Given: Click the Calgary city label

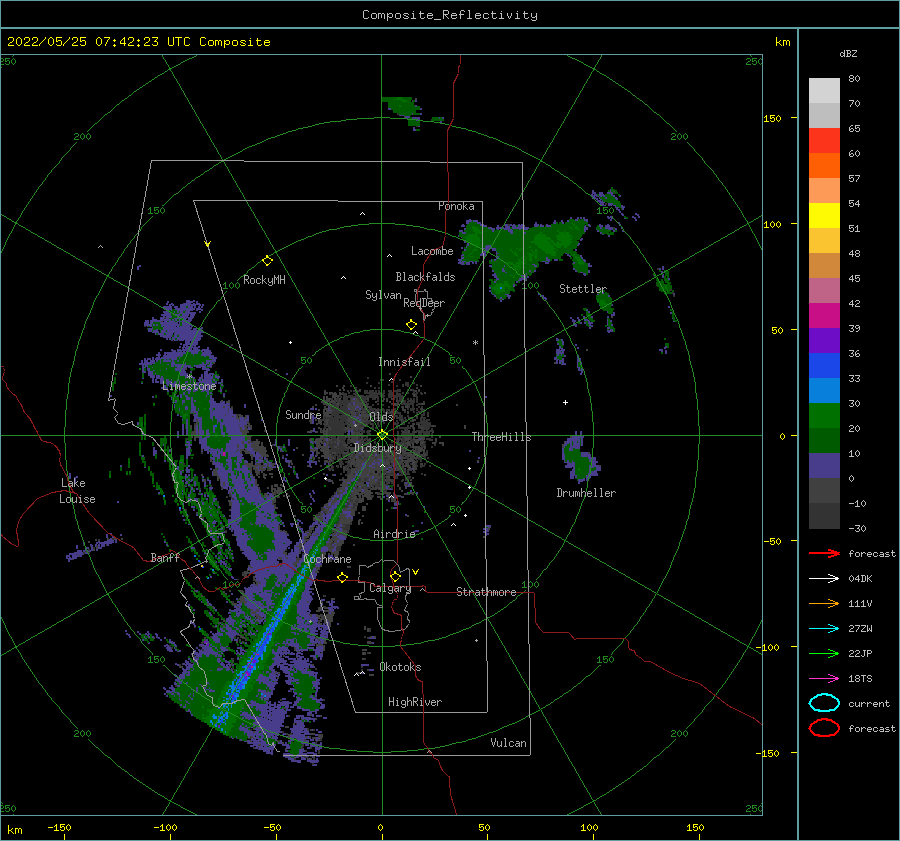Looking at the screenshot, I should (x=390, y=588).
